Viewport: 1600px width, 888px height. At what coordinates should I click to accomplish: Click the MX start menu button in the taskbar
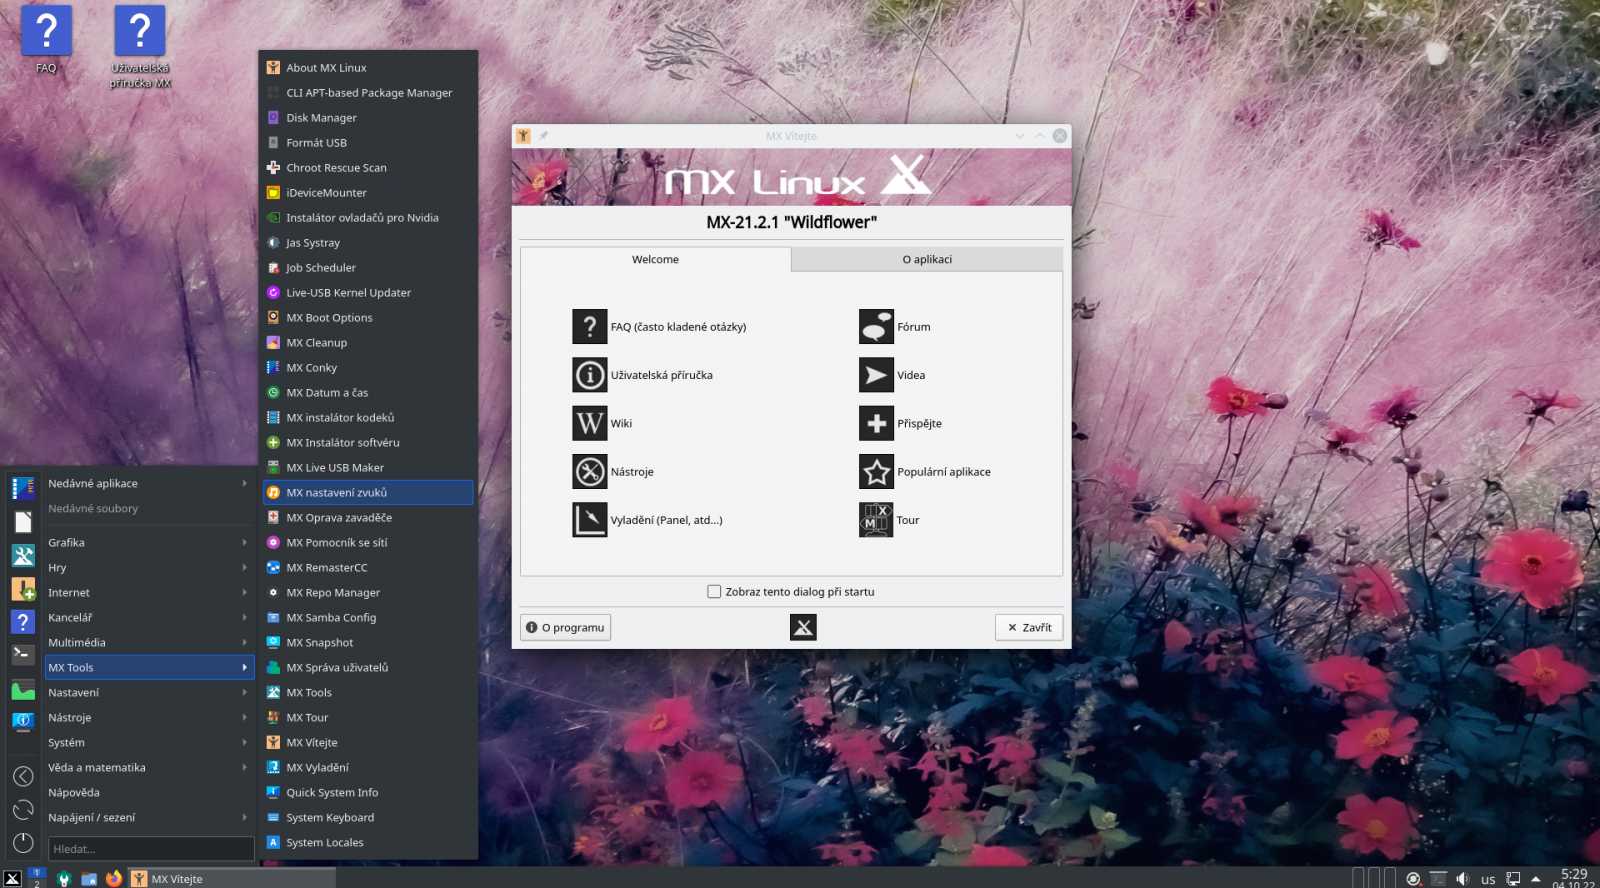12,878
